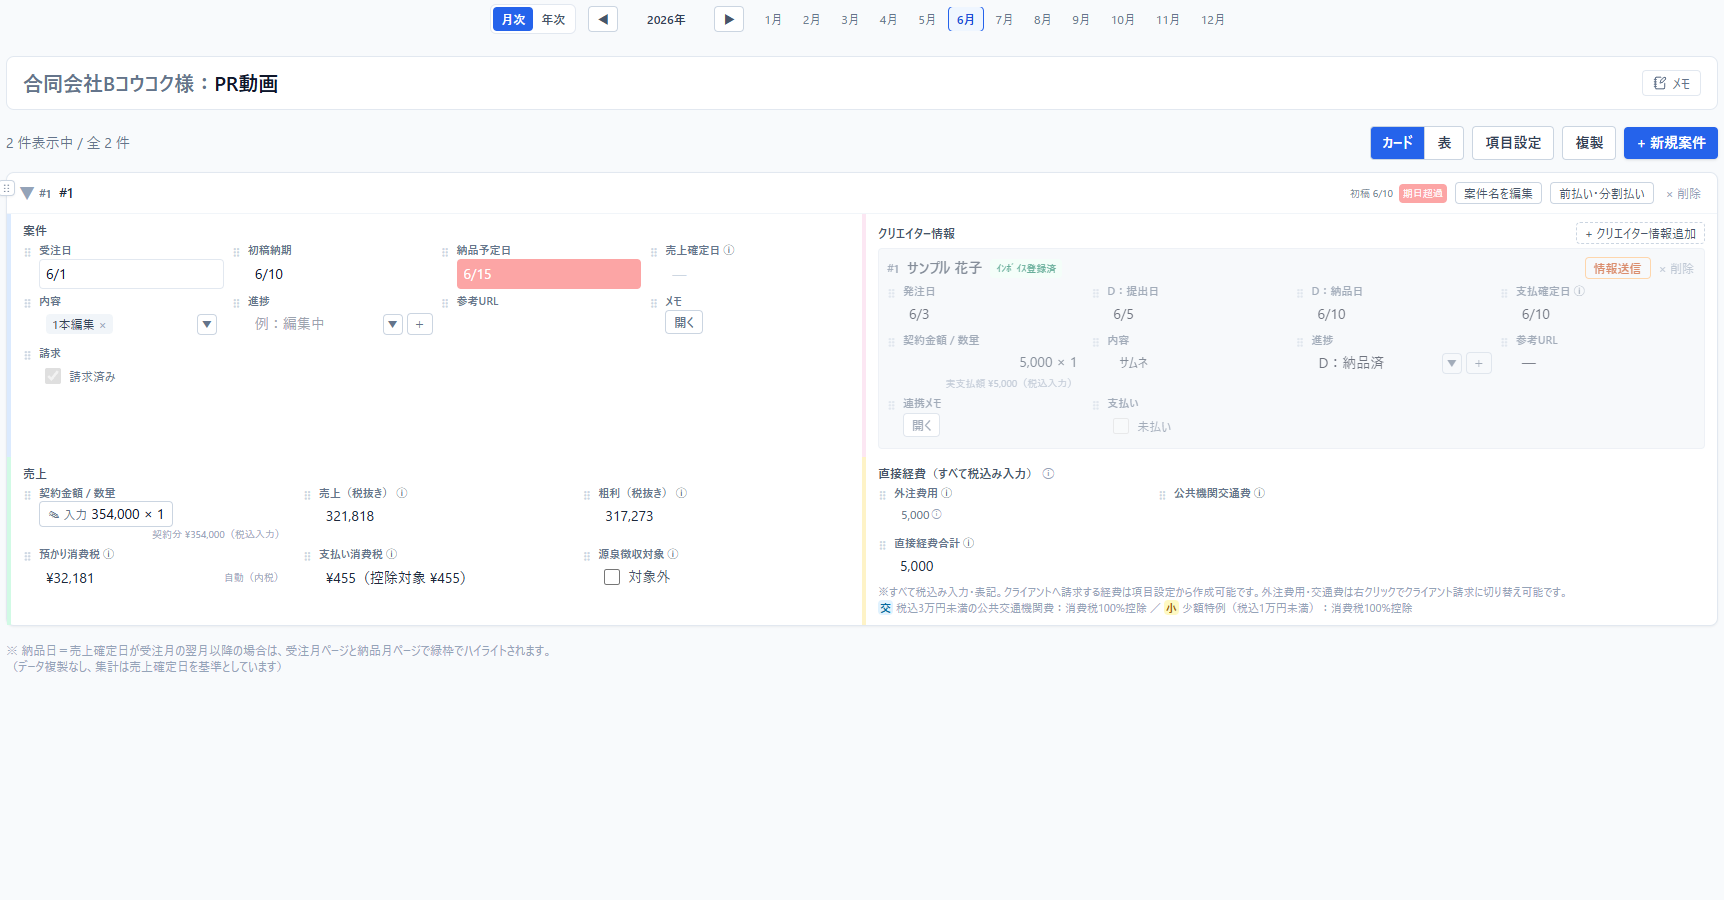Go to next year with right arrow

point(729,19)
